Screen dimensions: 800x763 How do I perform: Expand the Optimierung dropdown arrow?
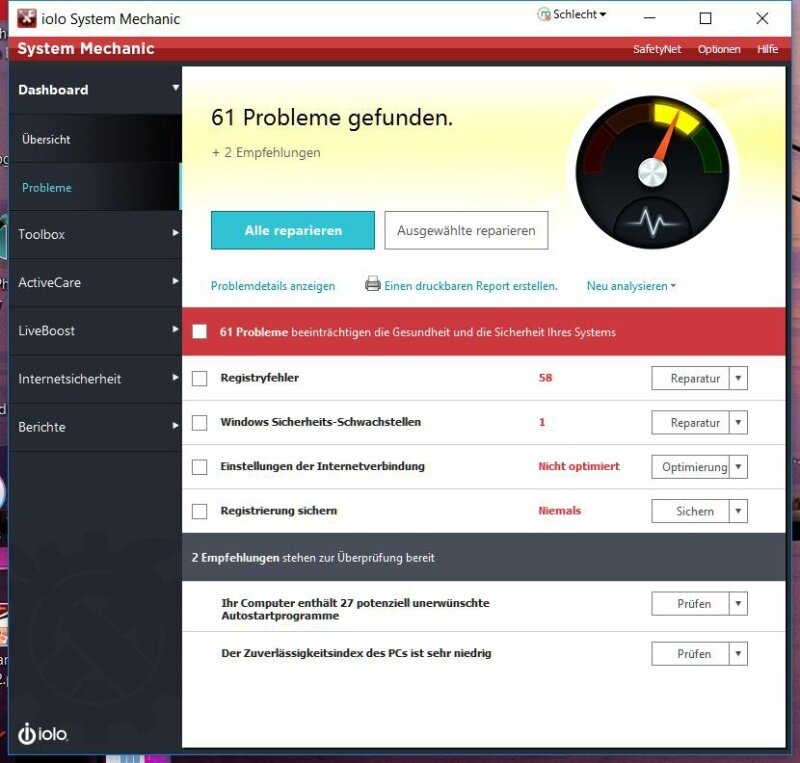(738, 467)
